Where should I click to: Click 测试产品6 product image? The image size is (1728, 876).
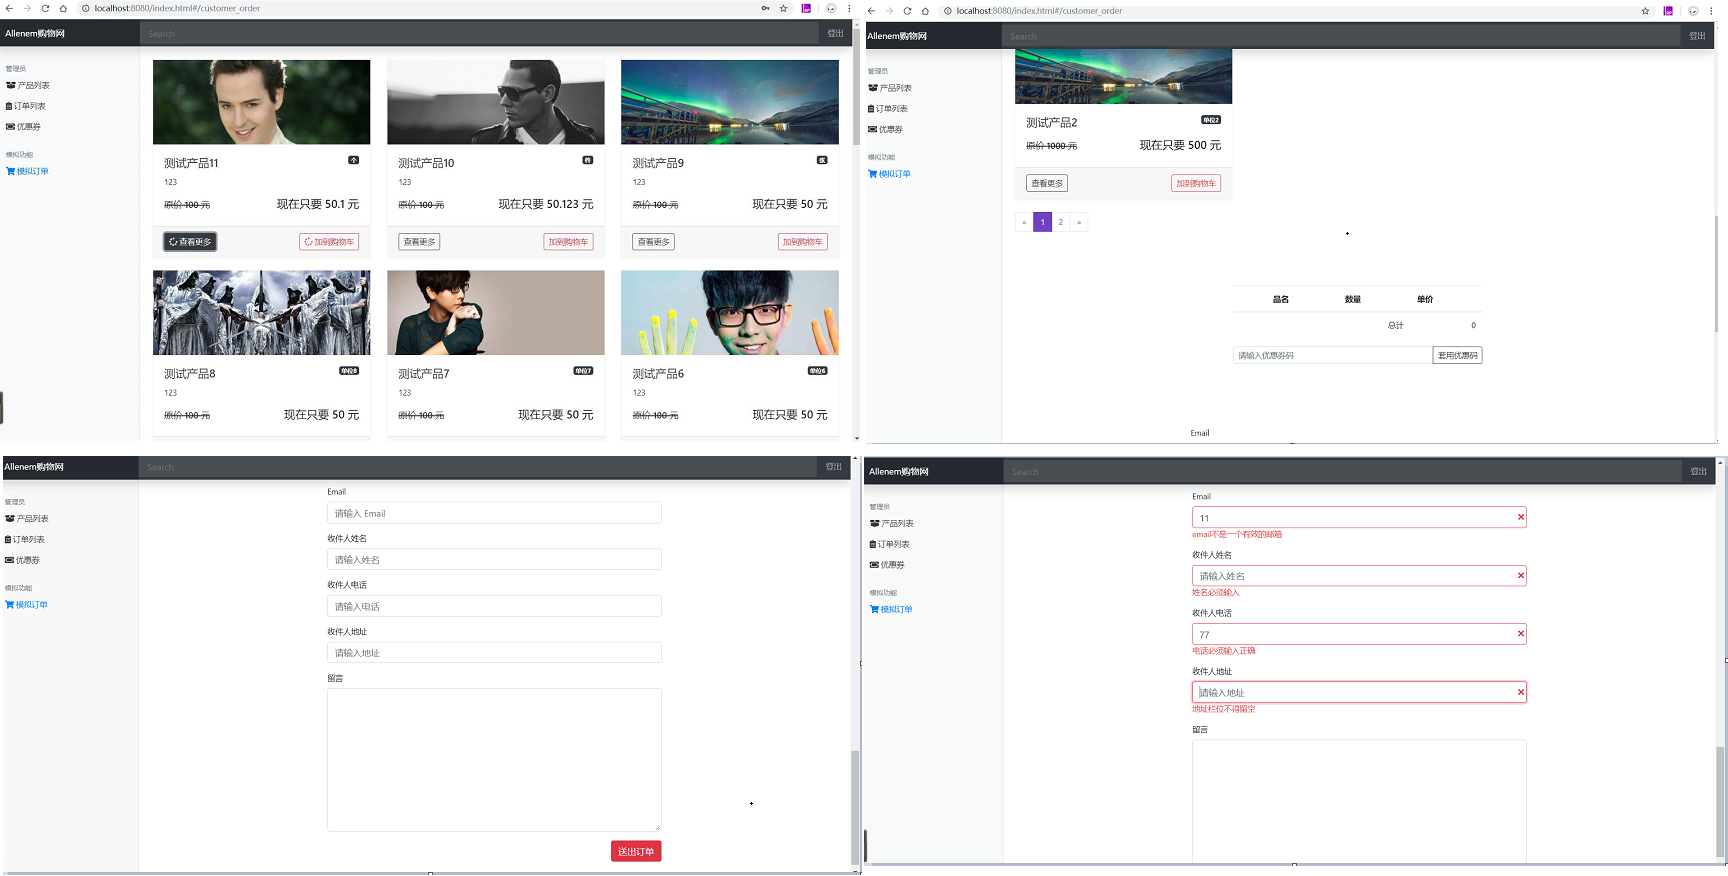(730, 312)
